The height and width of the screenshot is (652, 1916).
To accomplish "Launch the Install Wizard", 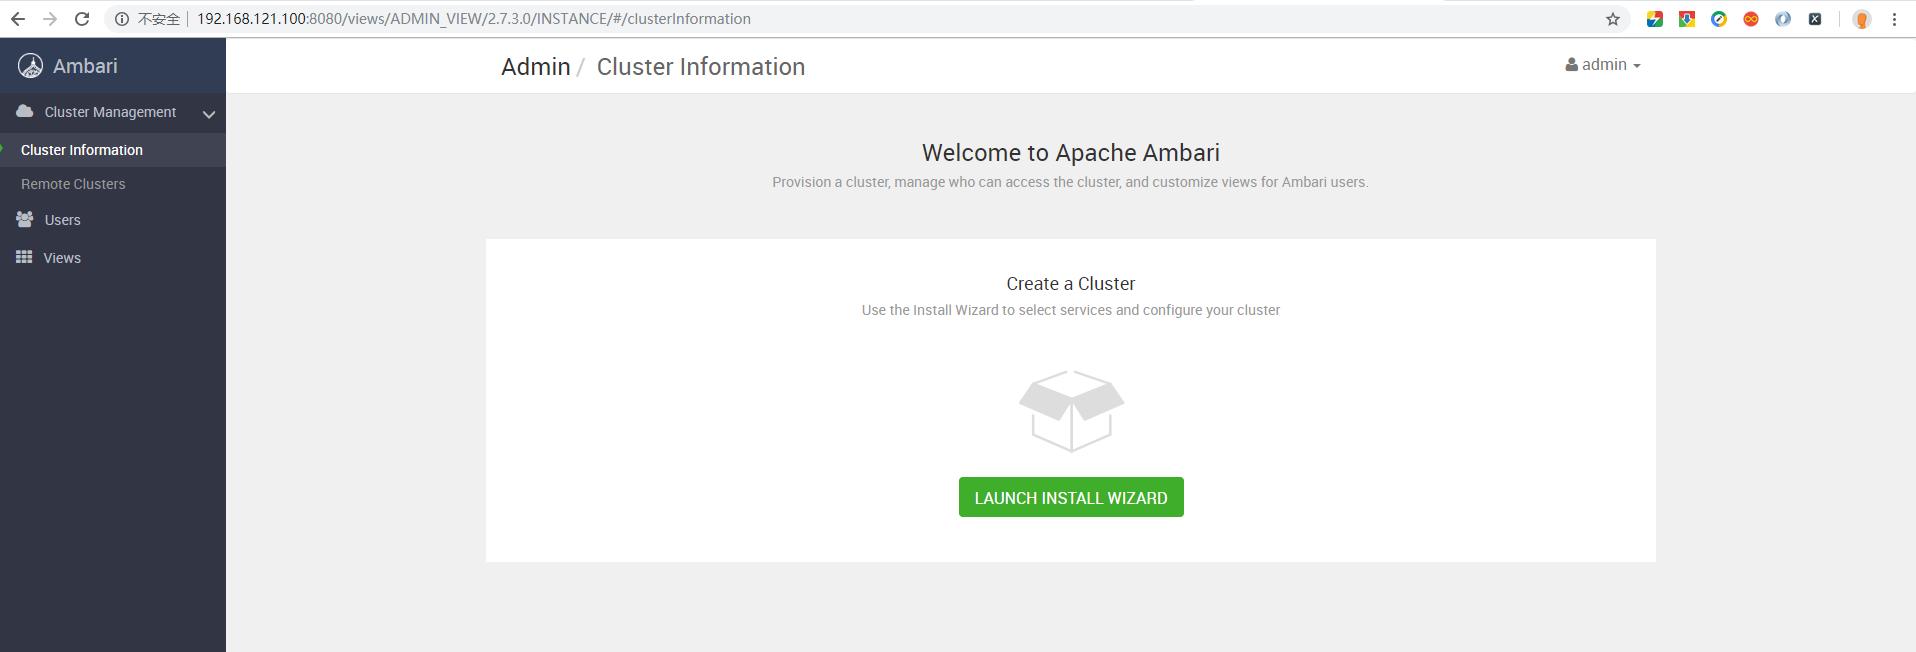I will point(1071,497).
